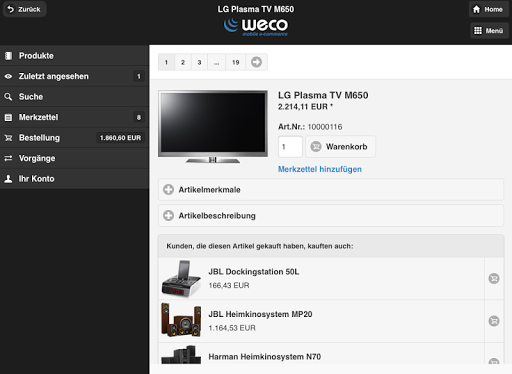The image size is (512, 374).
Task: Jump to page 19 in pagination
Action: click(x=236, y=62)
